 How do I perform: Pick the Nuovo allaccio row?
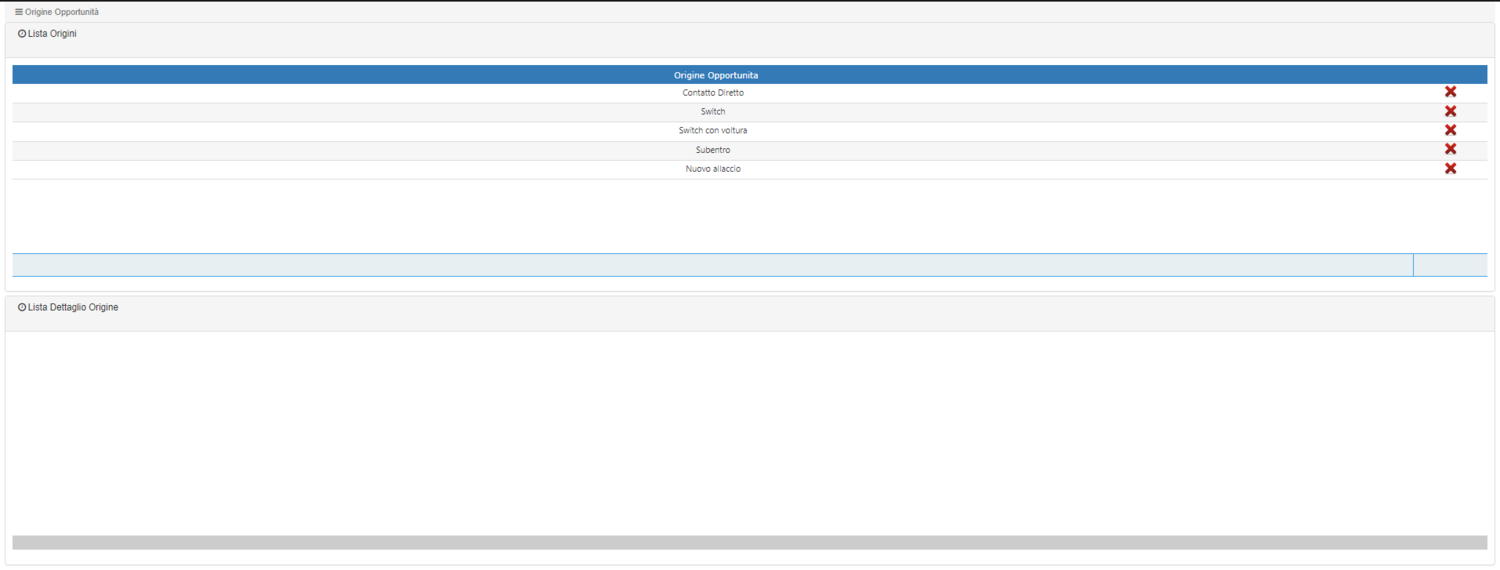pos(713,169)
